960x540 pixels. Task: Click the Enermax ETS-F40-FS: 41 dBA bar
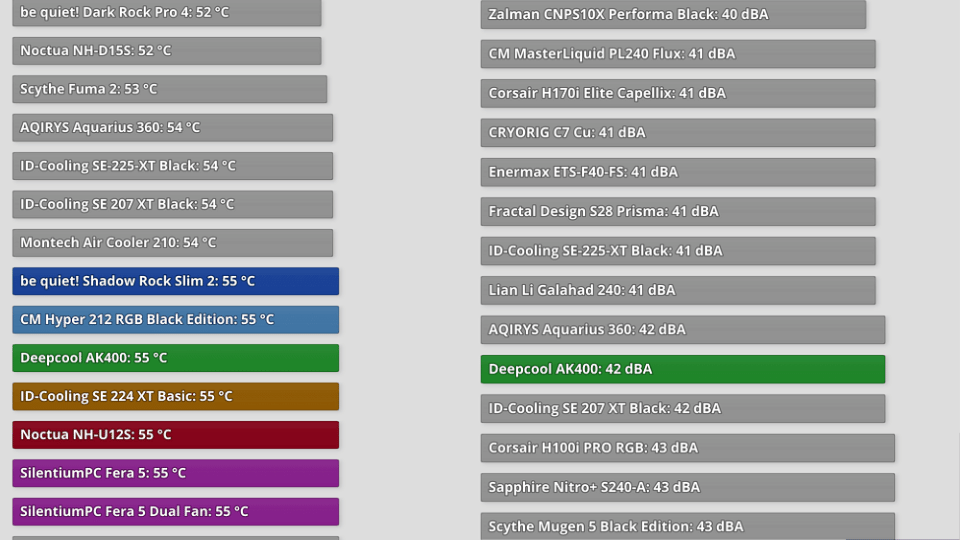click(678, 172)
